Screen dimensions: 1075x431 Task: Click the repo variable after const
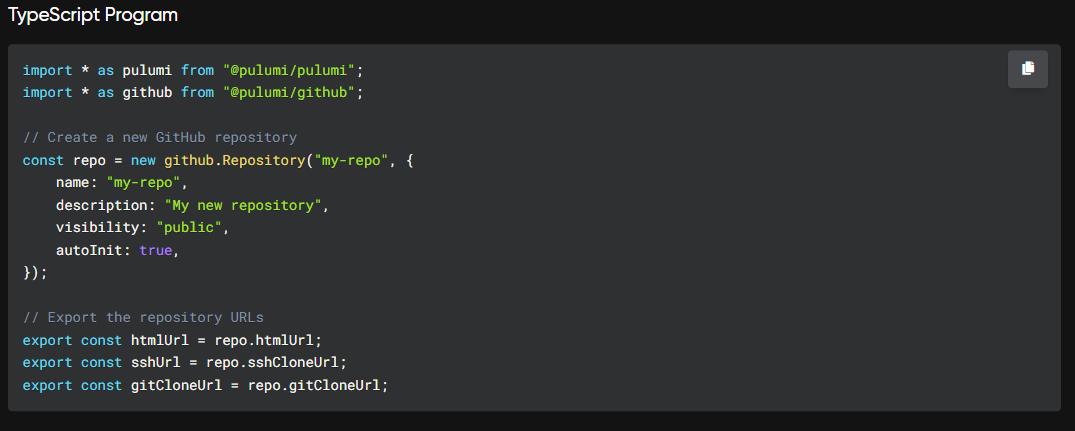point(89,160)
